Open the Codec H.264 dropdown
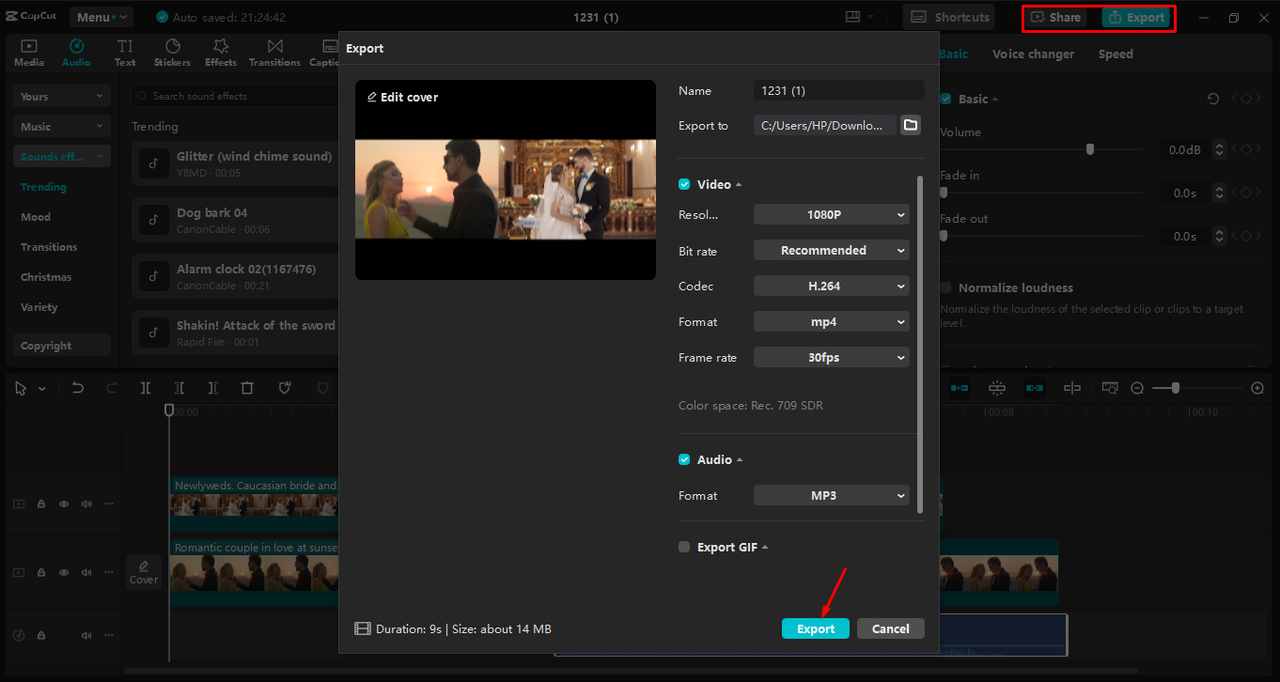 tap(831, 286)
